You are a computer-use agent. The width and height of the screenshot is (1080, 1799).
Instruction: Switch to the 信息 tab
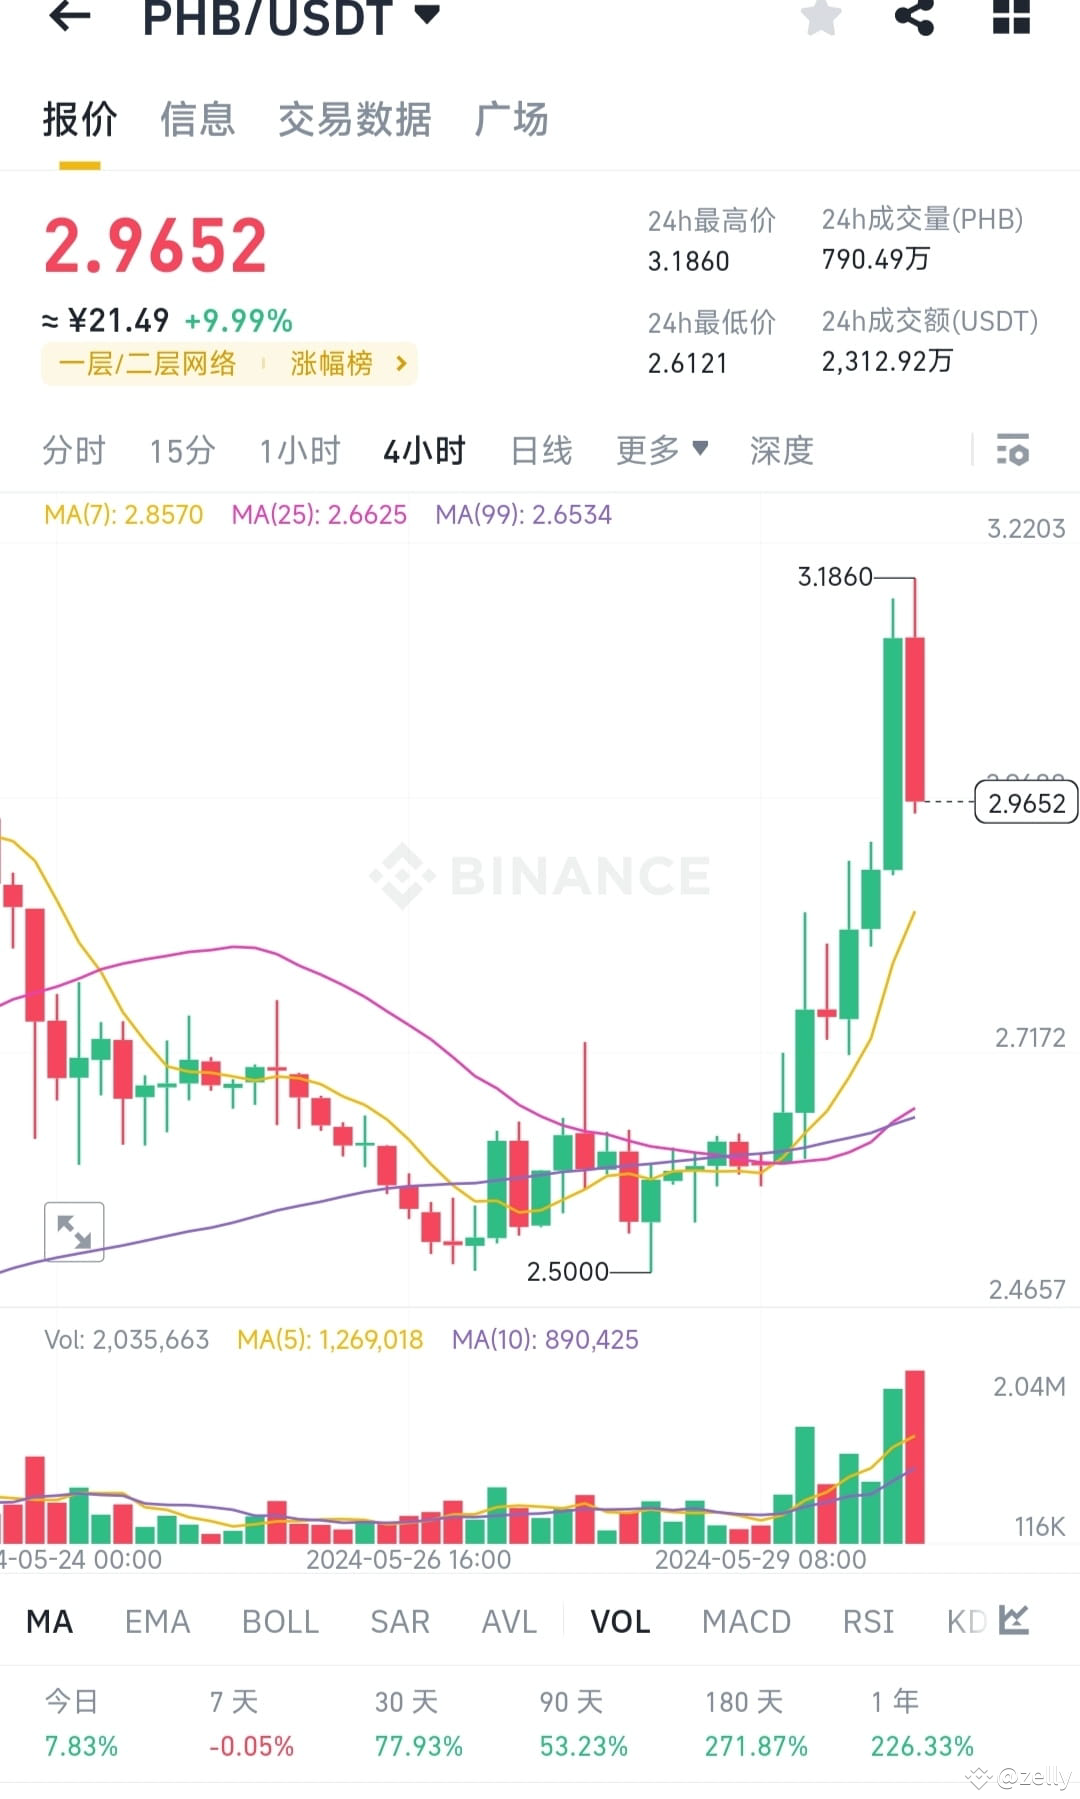[x=197, y=118]
